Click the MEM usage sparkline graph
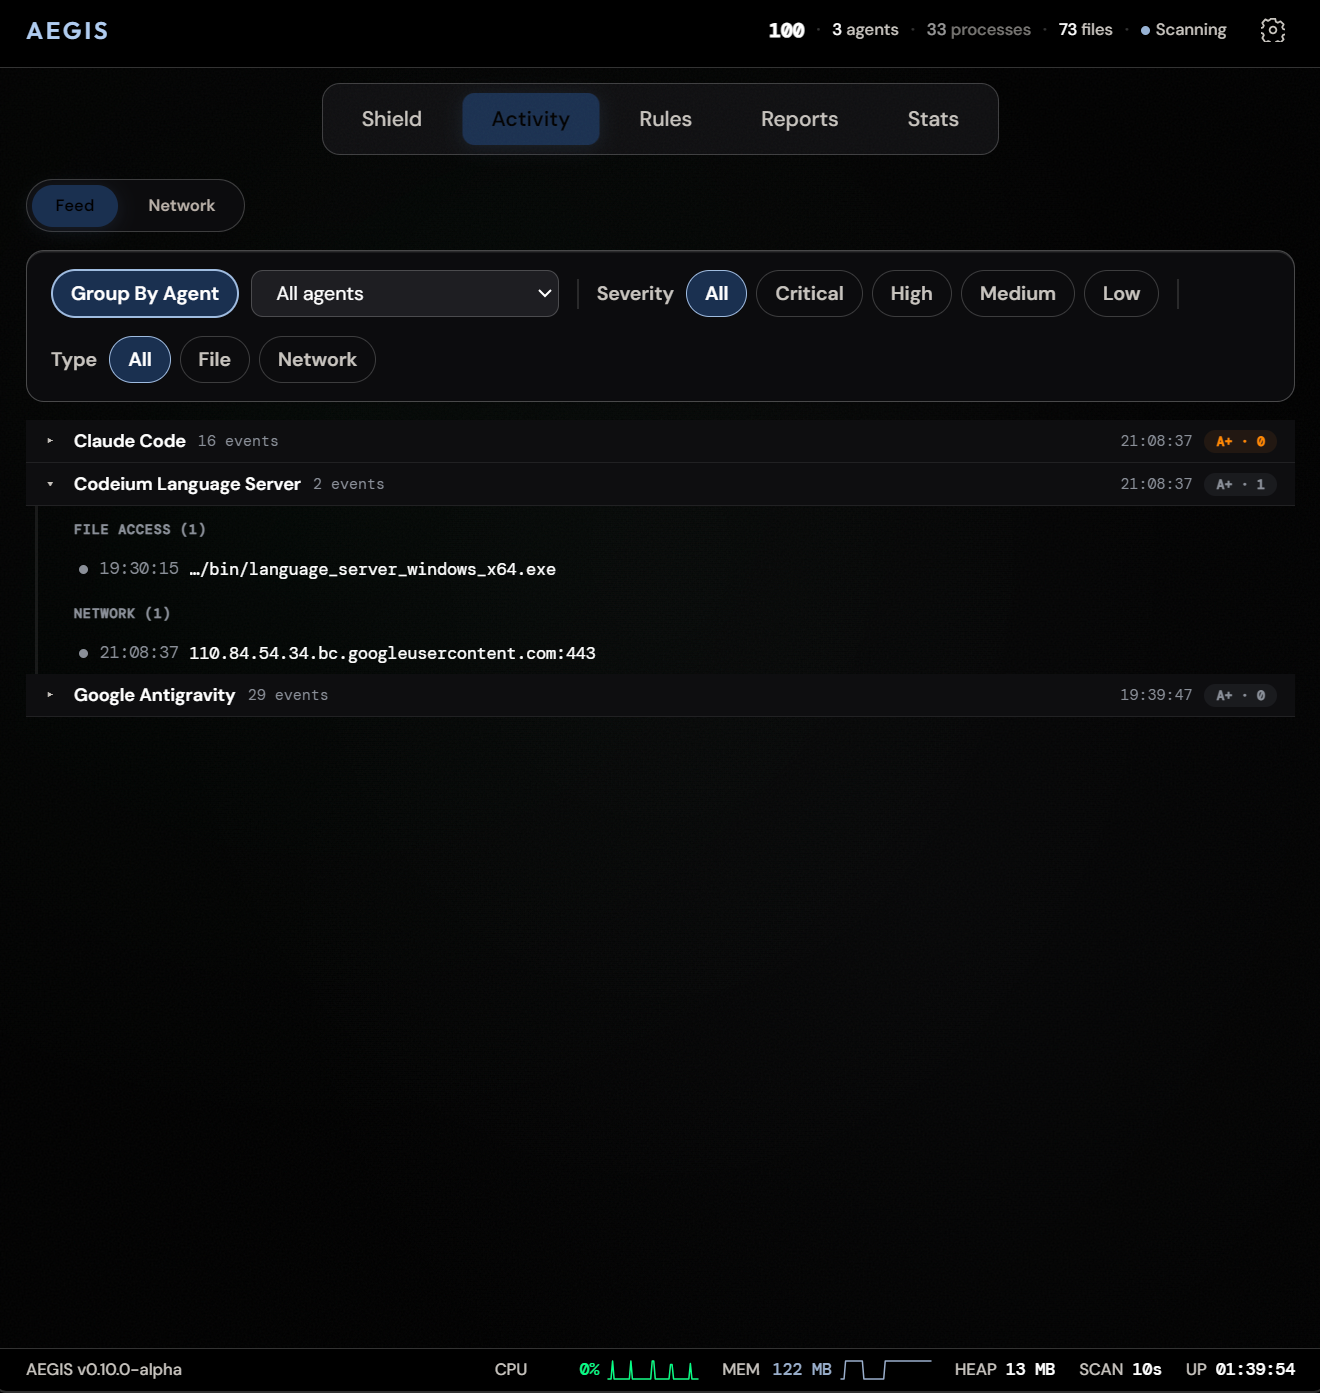The image size is (1320, 1393). coord(886,1369)
